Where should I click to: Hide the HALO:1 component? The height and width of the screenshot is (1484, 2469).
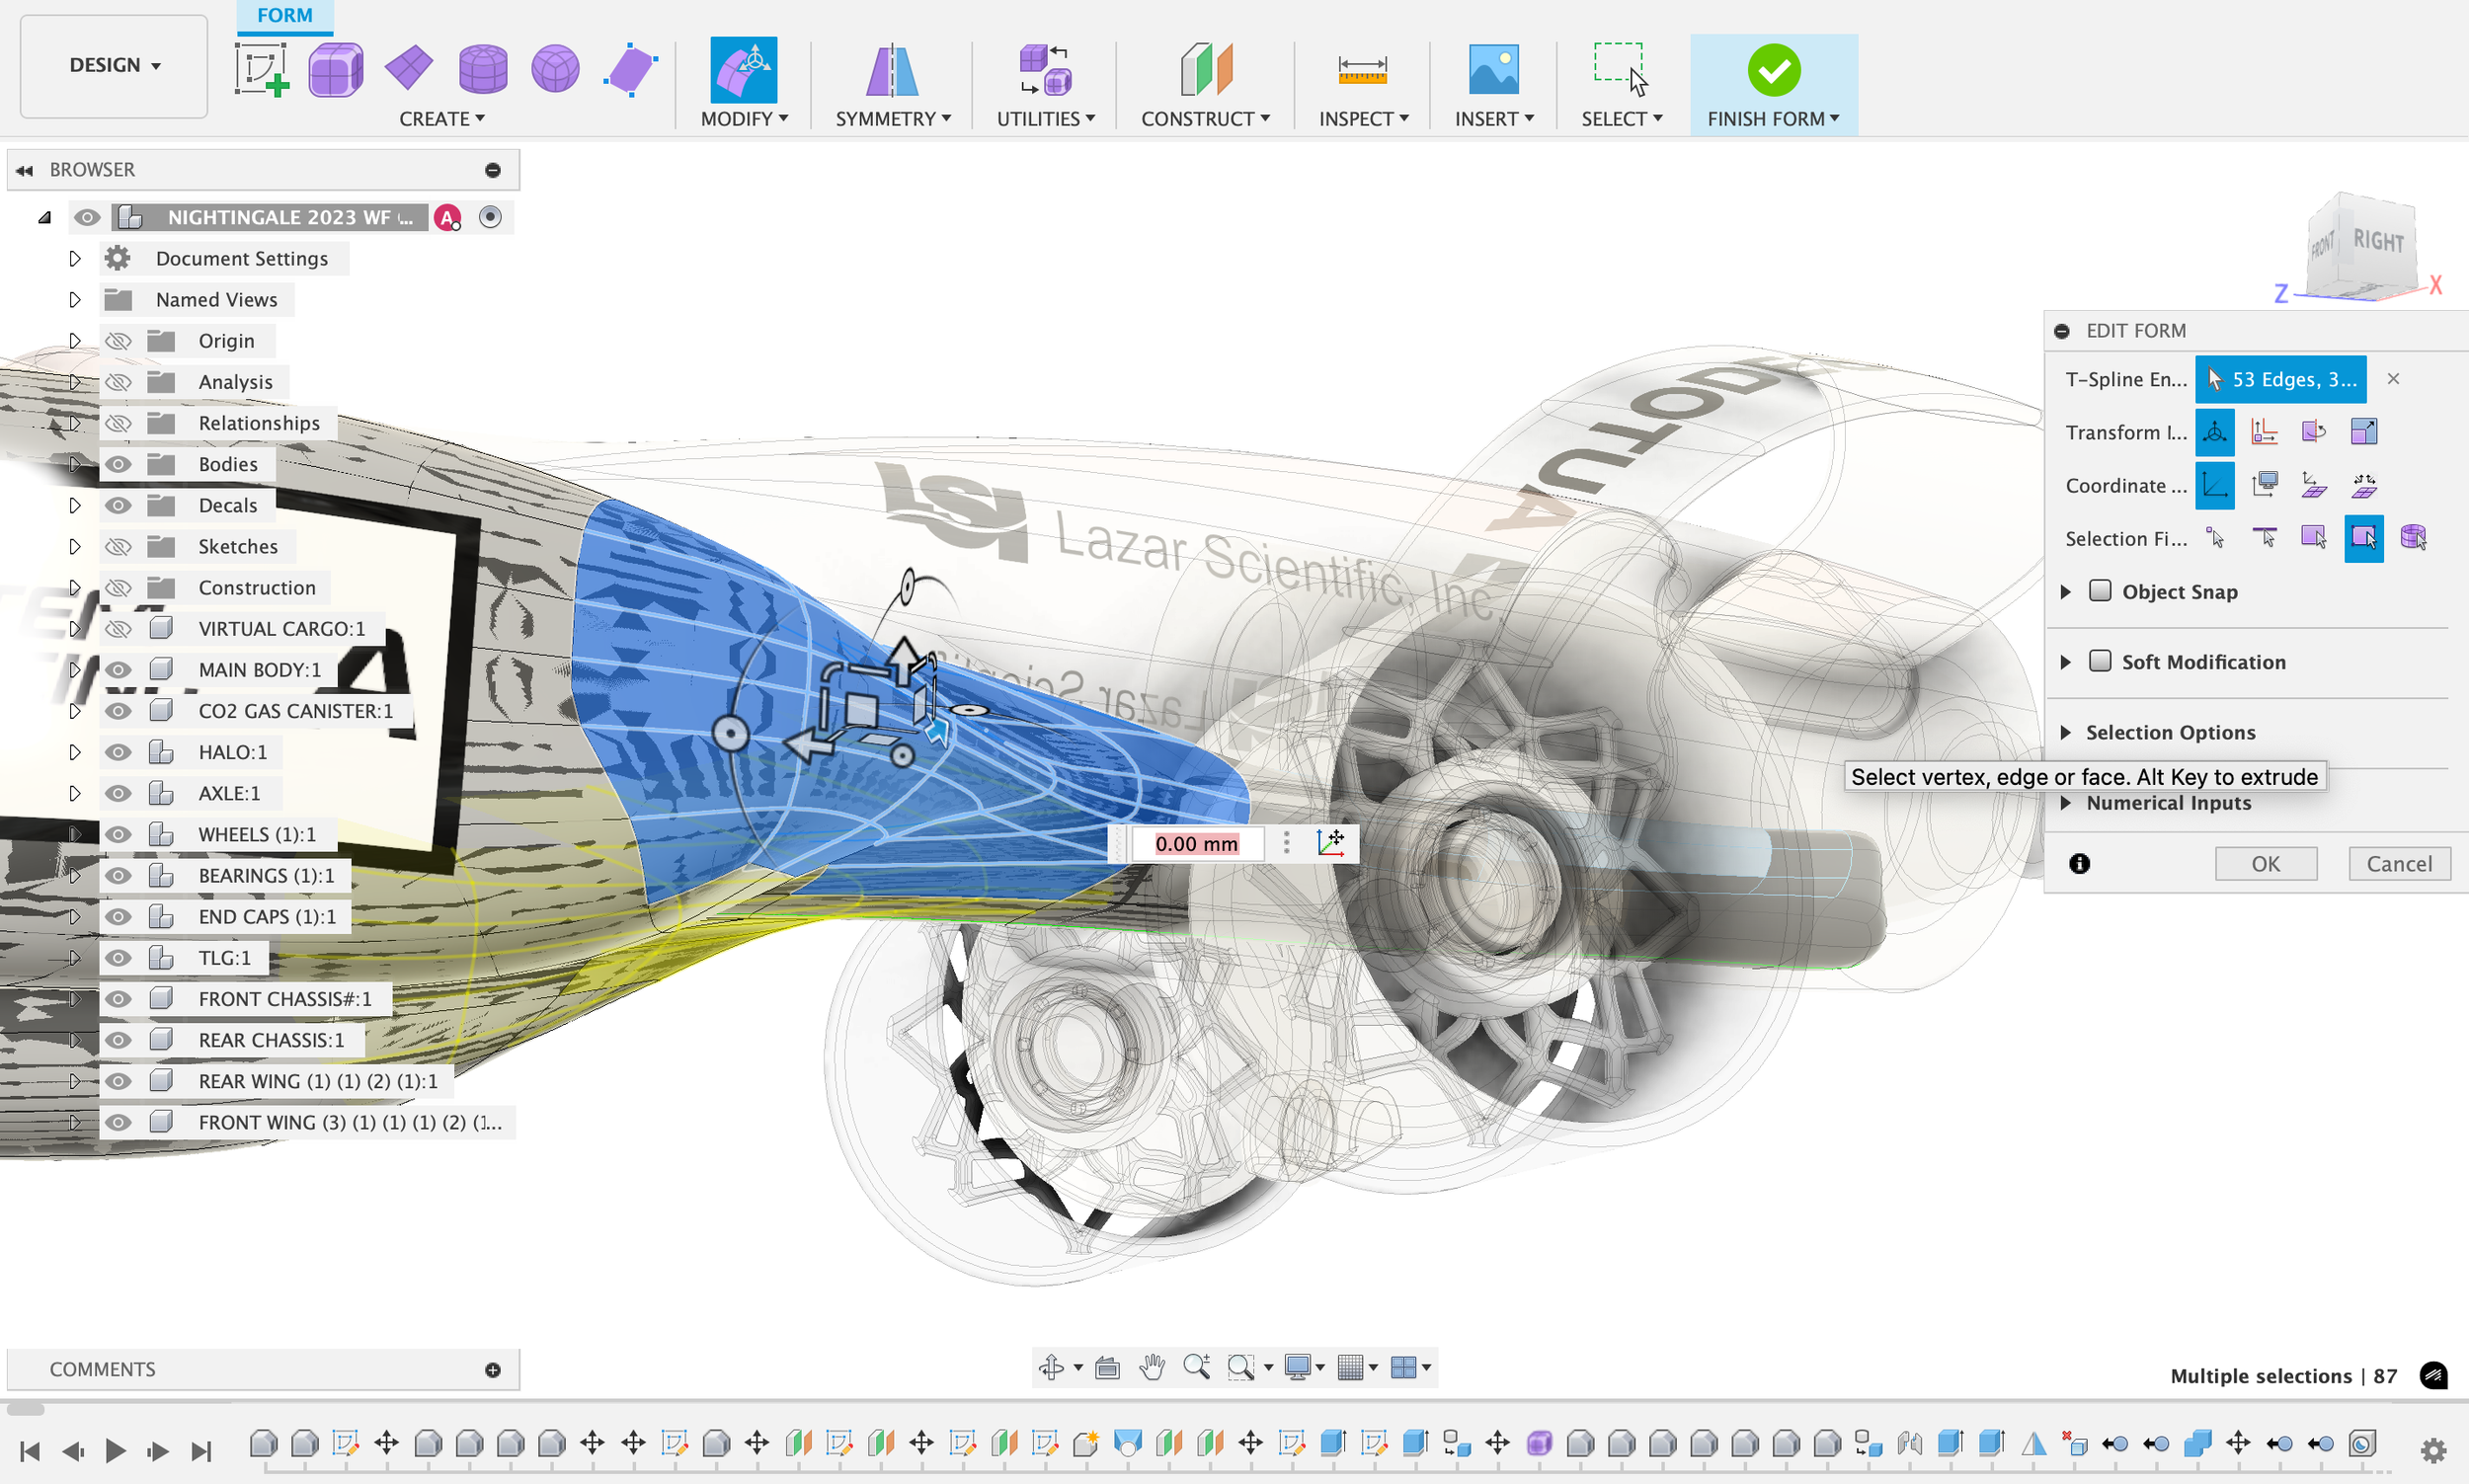pyautogui.click(x=118, y=752)
